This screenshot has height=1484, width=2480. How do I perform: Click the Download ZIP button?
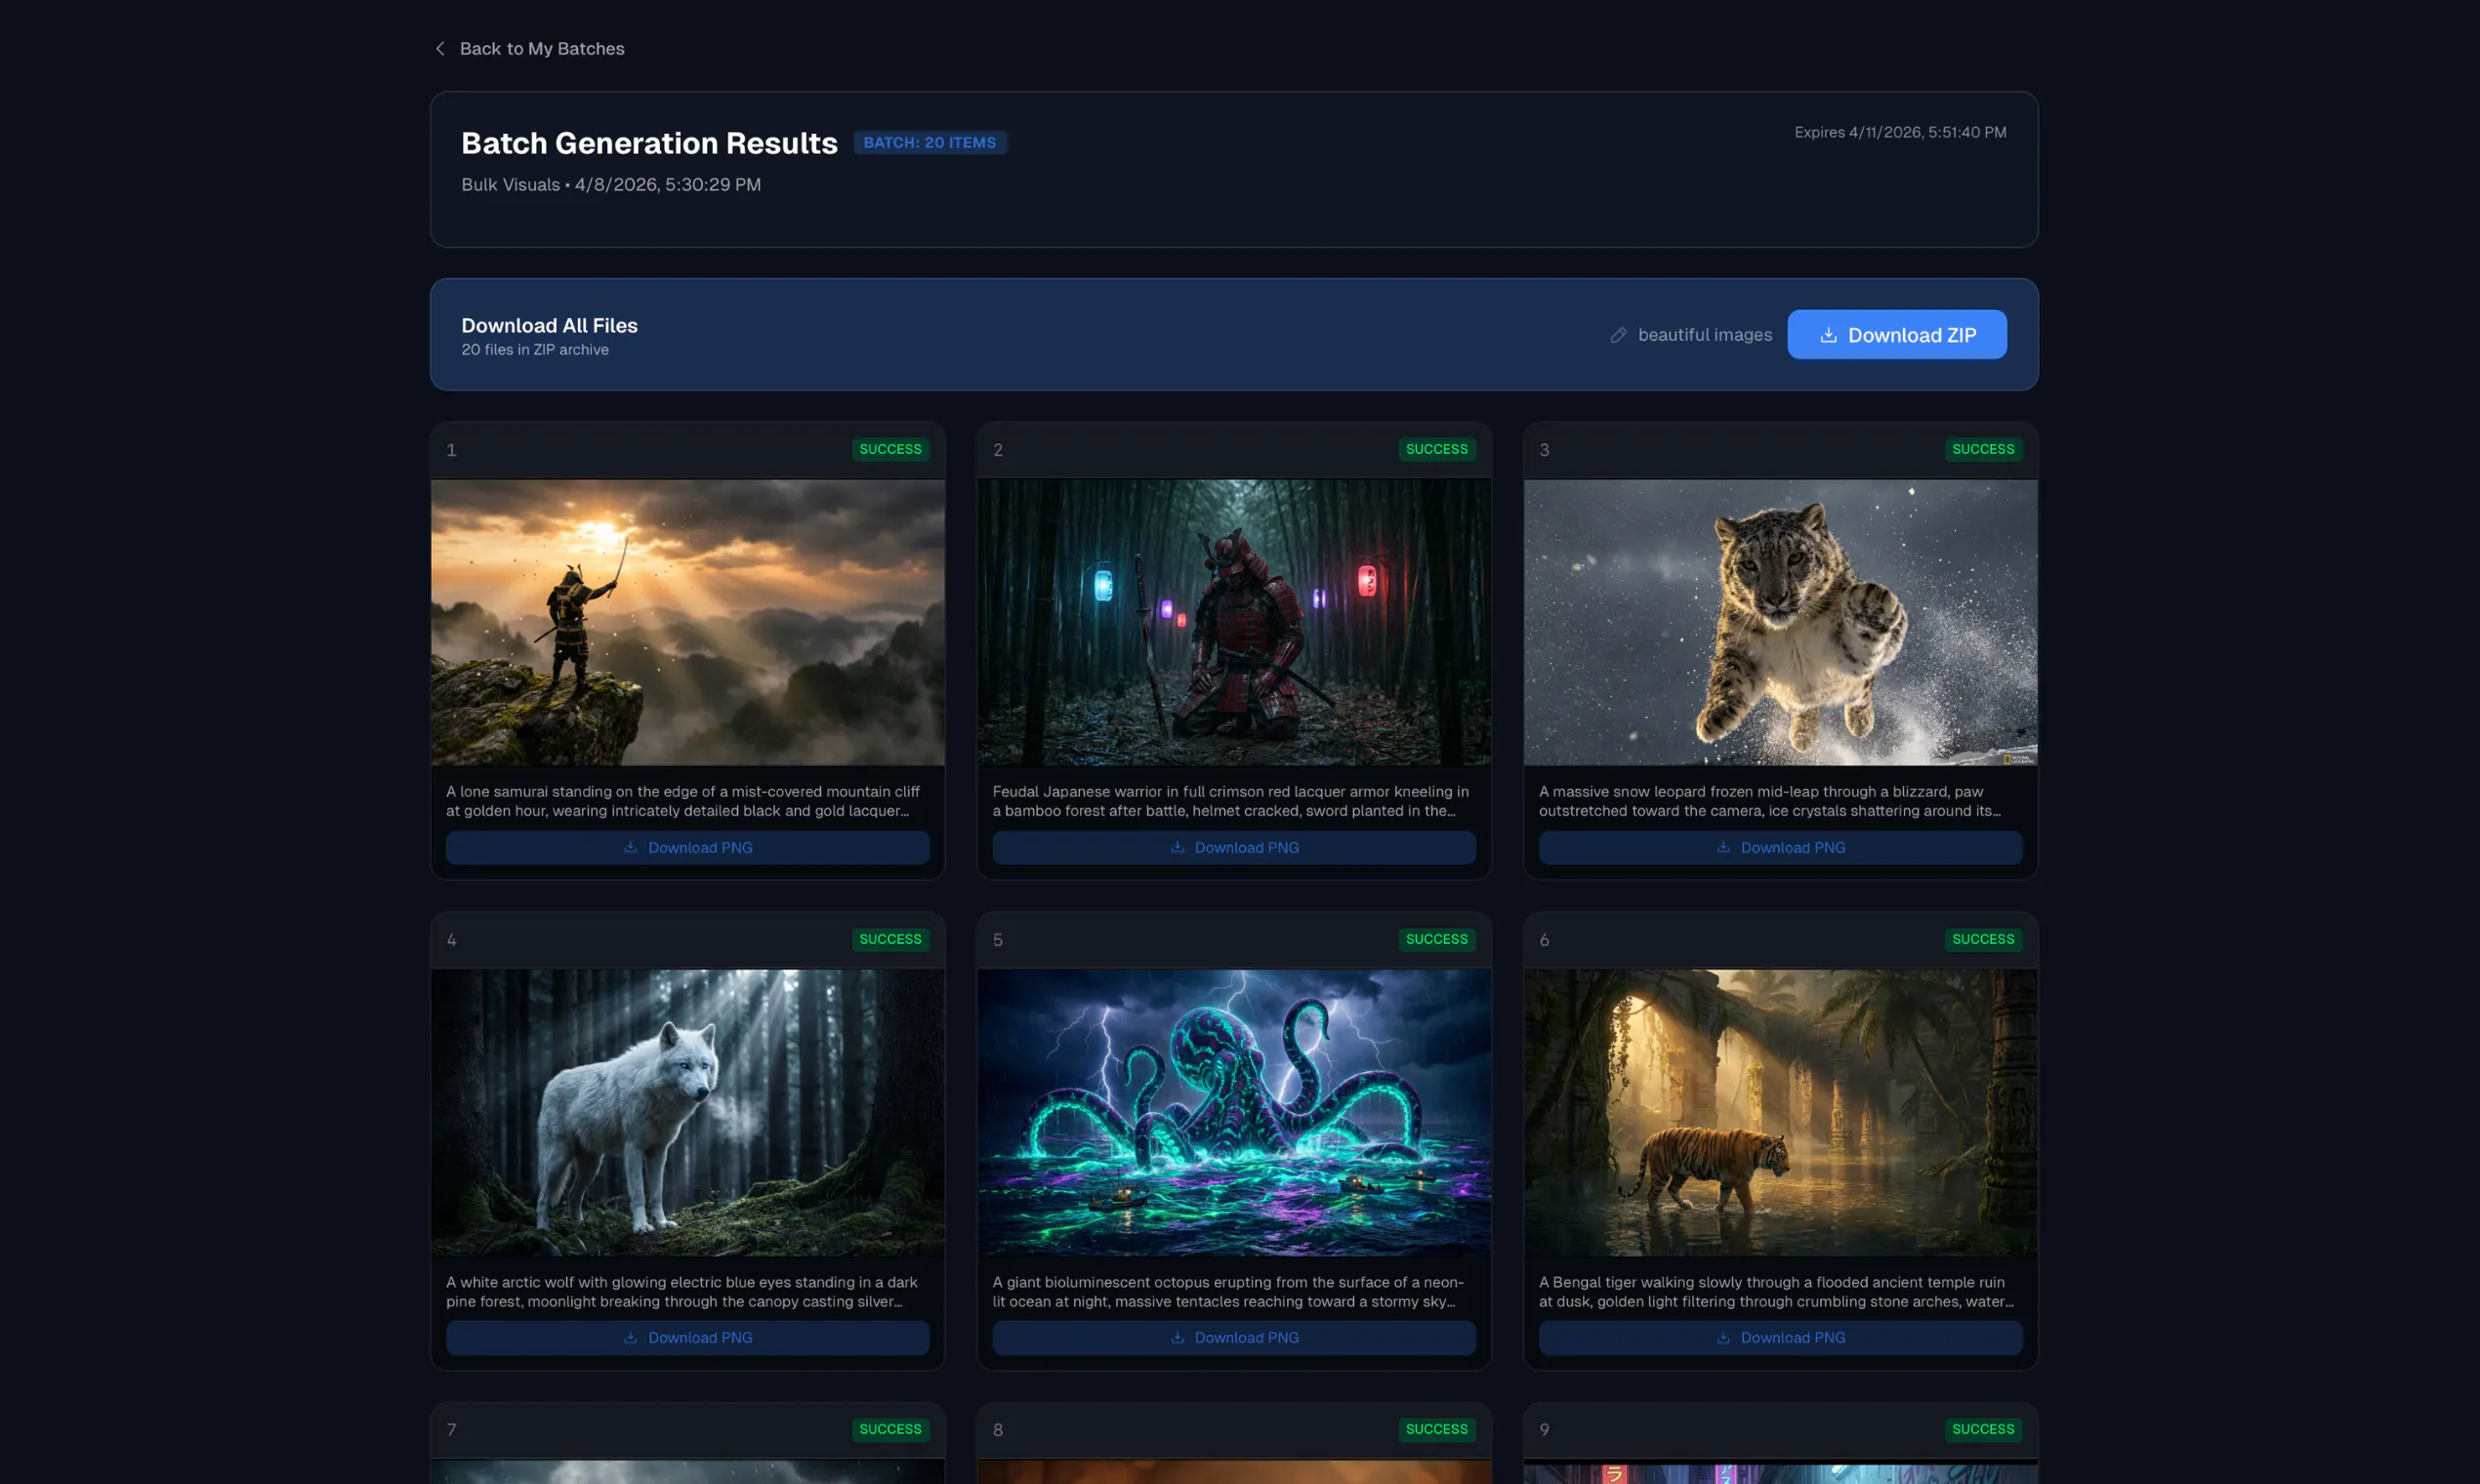point(1896,335)
